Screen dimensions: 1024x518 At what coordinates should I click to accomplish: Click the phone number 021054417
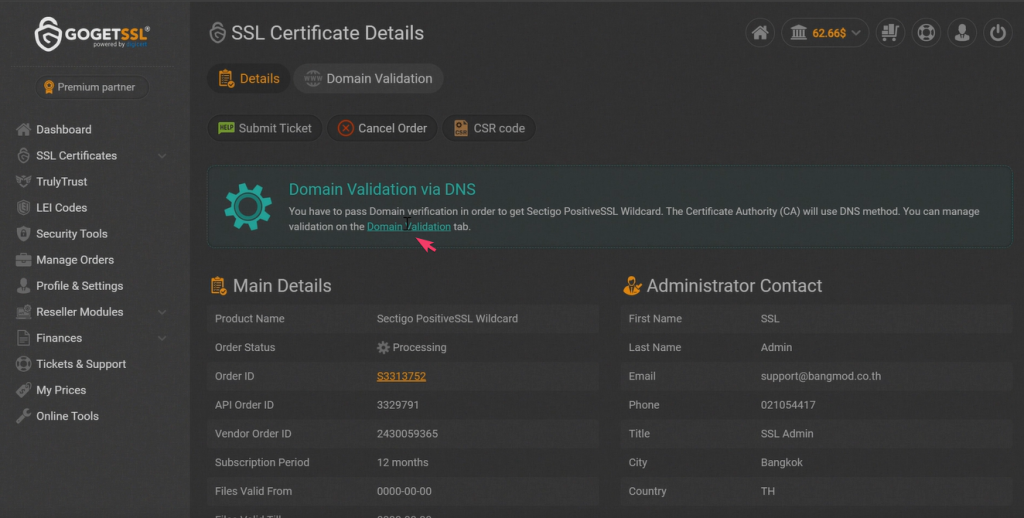pos(788,405)
